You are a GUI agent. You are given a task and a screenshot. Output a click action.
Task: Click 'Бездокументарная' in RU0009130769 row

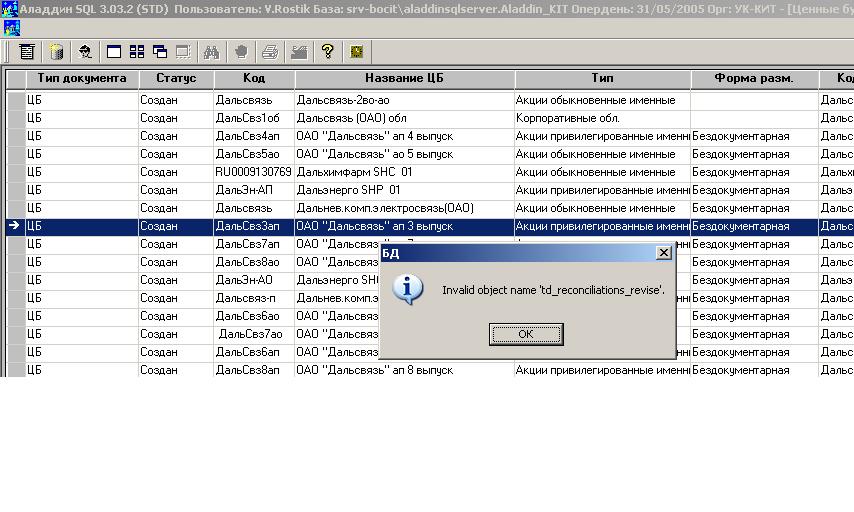coord(754,172)
